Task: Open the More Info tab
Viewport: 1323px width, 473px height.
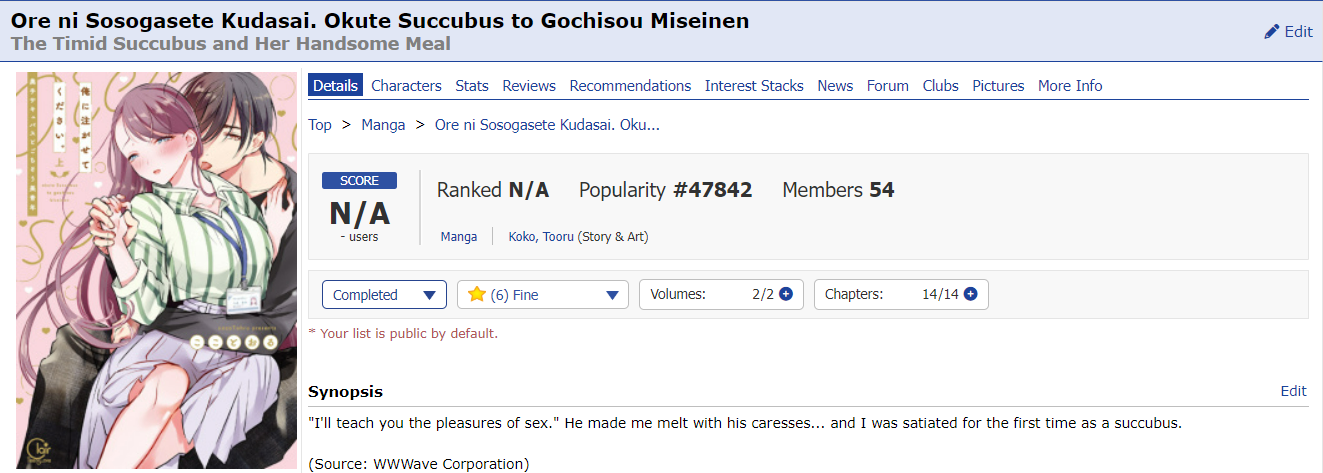Action: click(1070, 86)
